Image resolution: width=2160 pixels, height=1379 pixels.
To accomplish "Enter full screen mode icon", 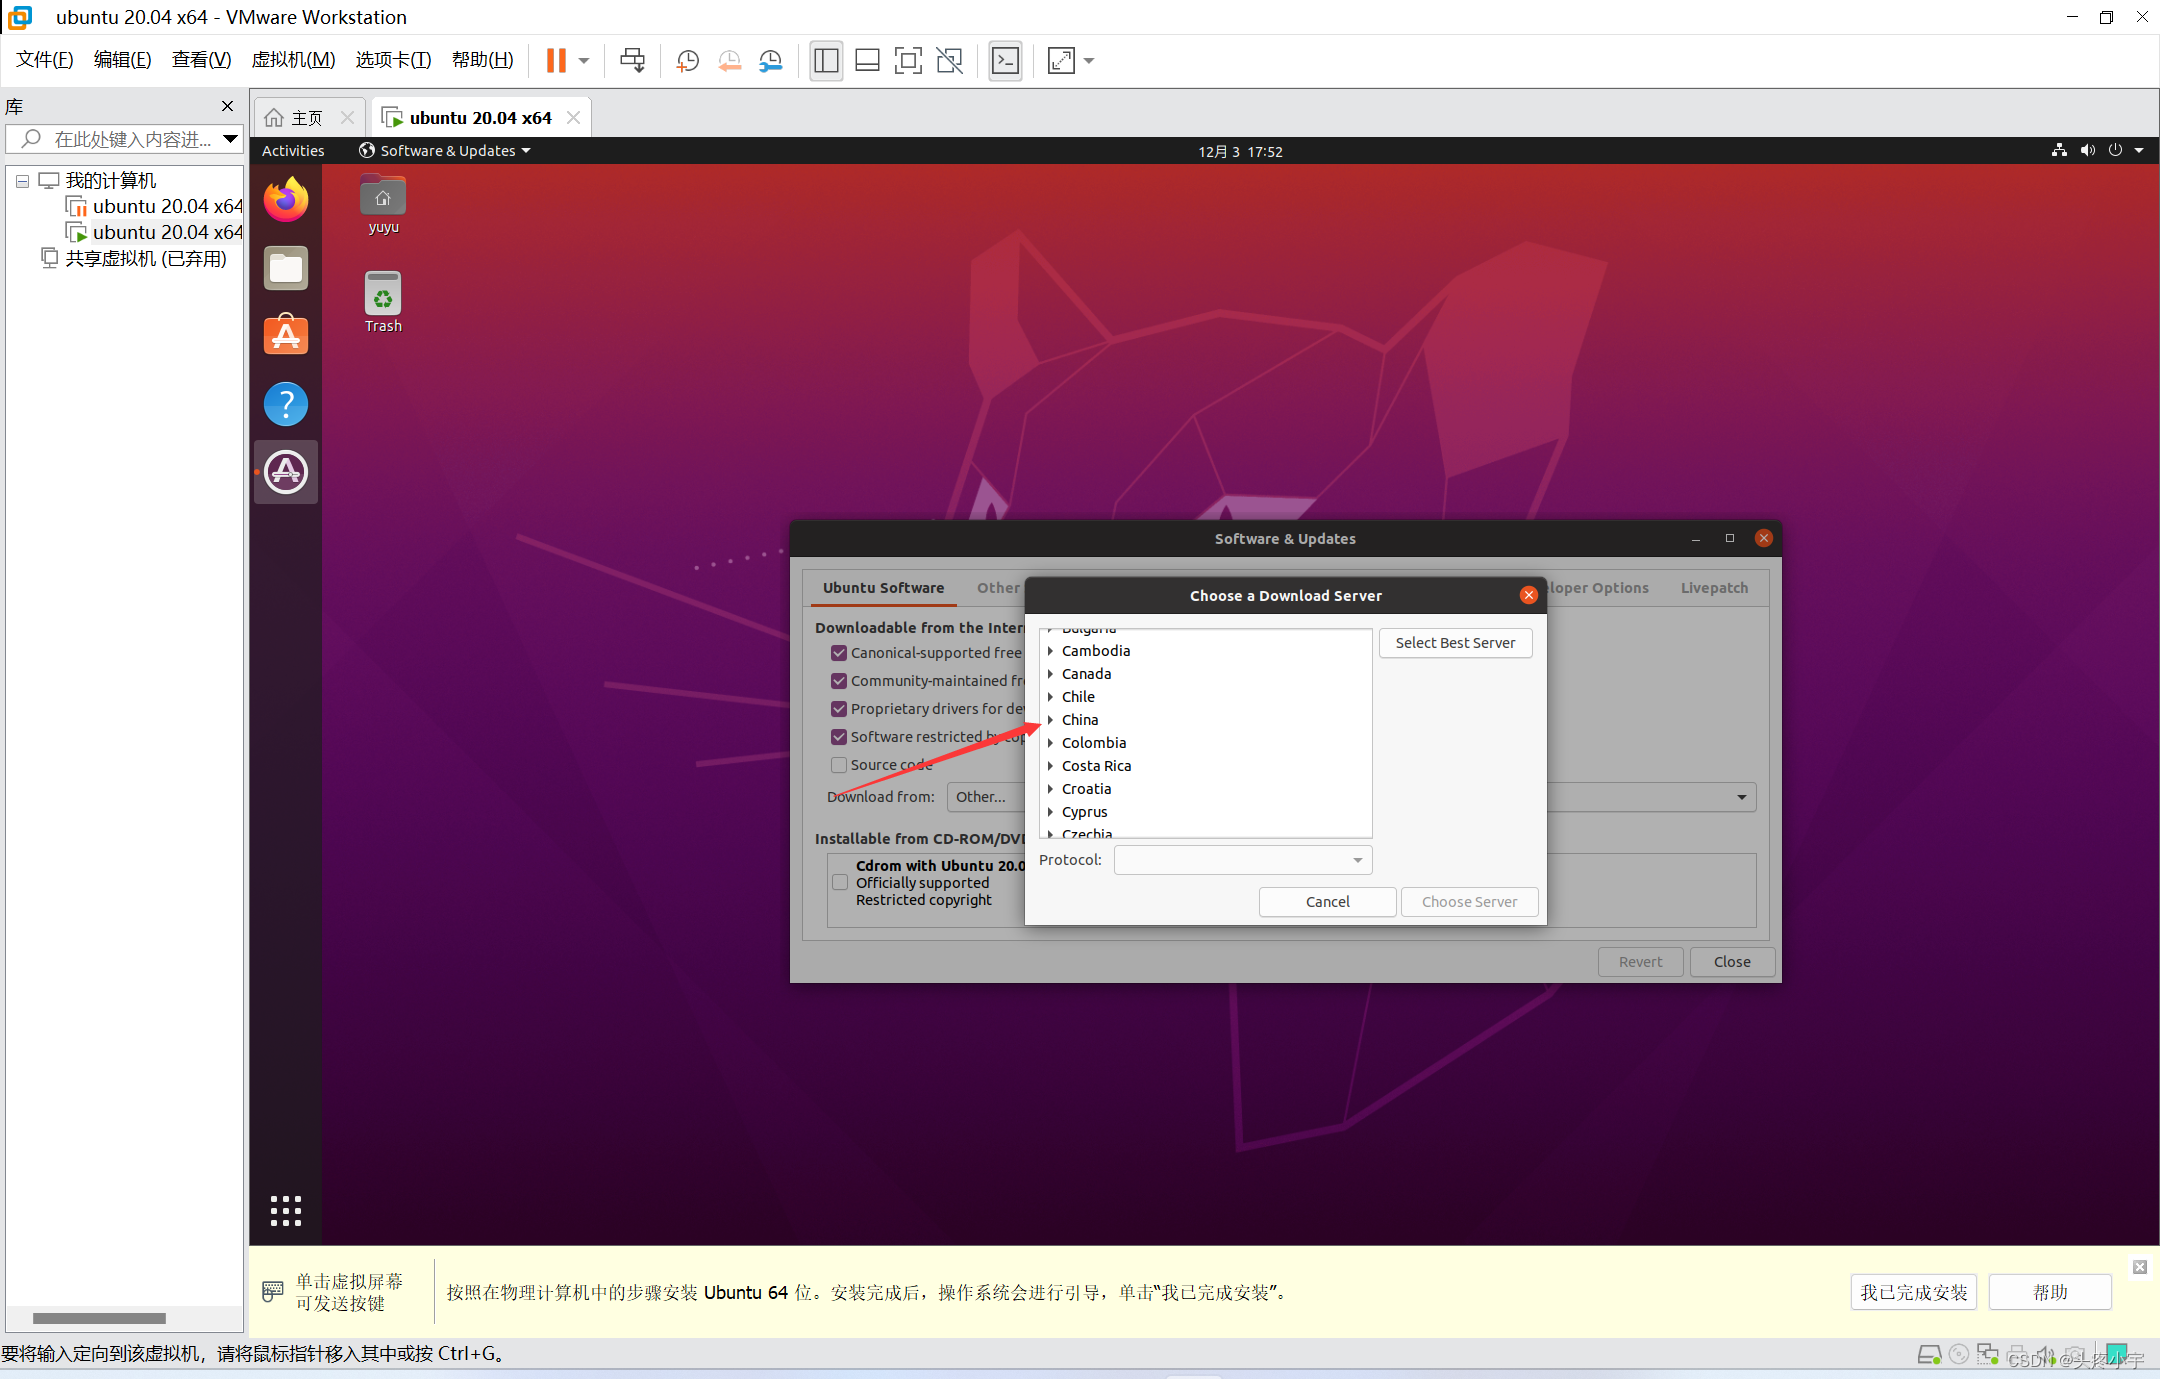I will pyautogui.click(x=908, y=61).
